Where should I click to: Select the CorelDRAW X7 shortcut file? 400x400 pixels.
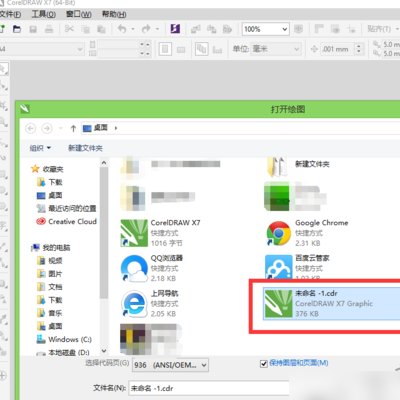tap(161, 233)
